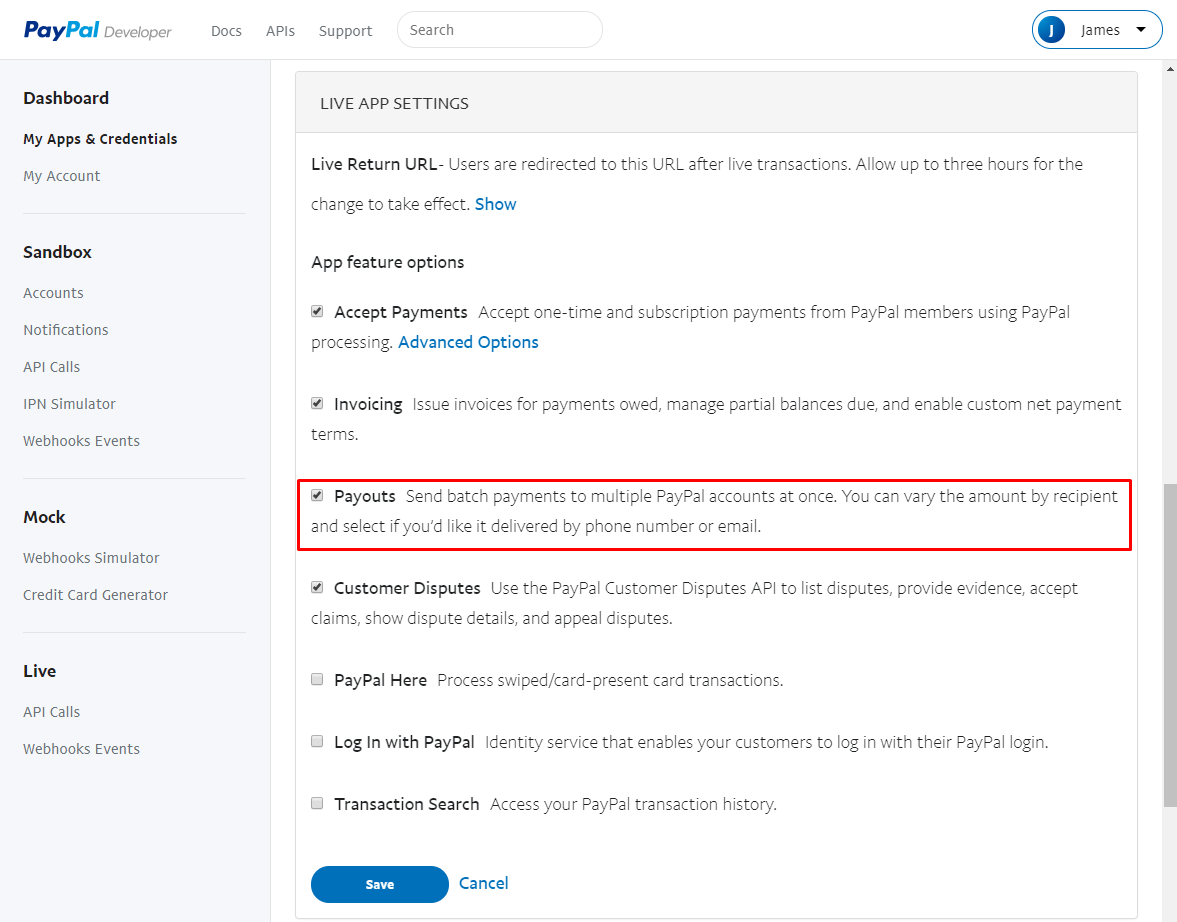This screenshot has height=922, width=1177.
Task: Click the Mock section heading
Action: click(x=44, y=517)
